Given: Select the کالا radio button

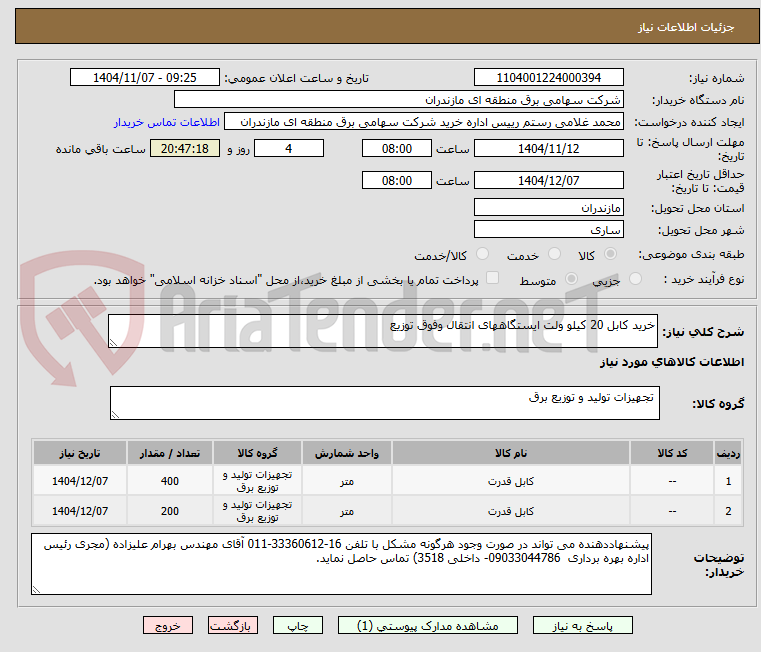Looking at the screenshot, I should pos(611,254).
